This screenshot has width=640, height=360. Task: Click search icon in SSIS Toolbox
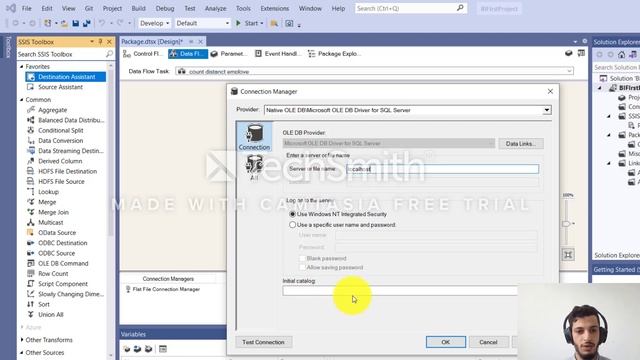109,54
